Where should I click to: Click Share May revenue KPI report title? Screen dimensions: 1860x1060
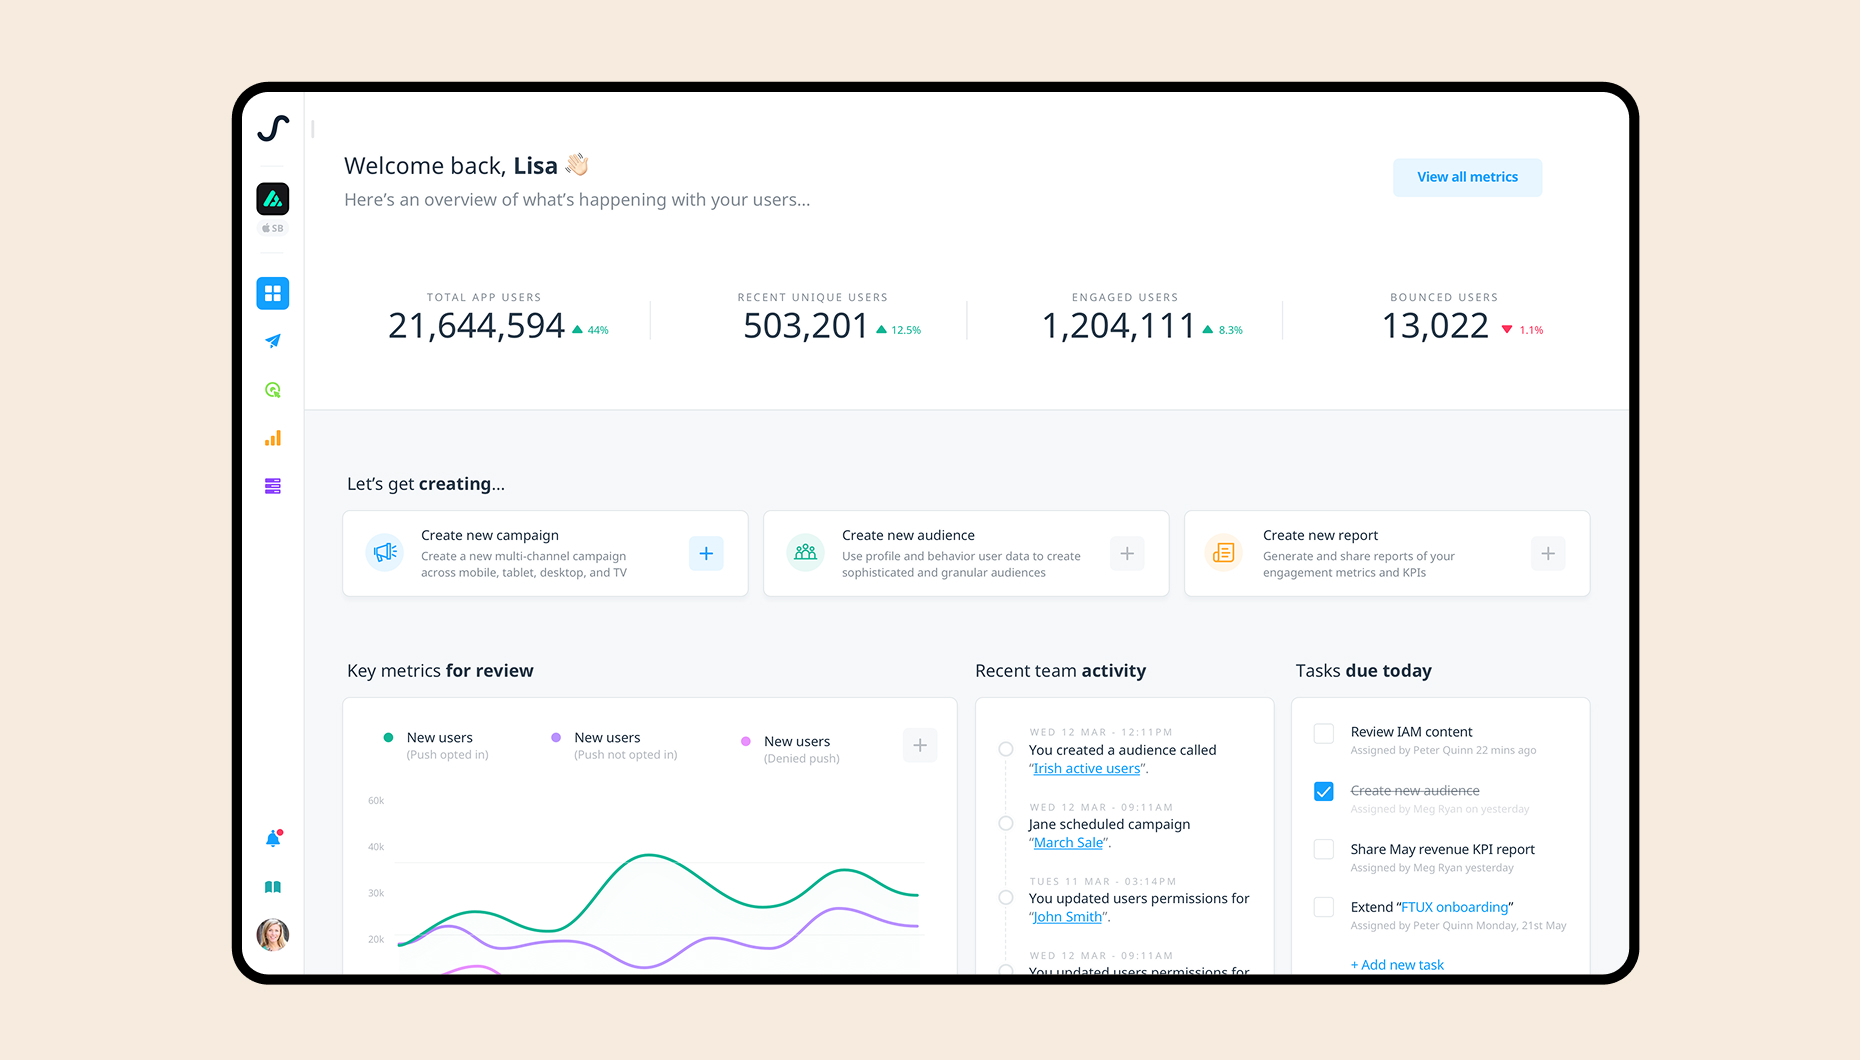tap(1442, 849)
